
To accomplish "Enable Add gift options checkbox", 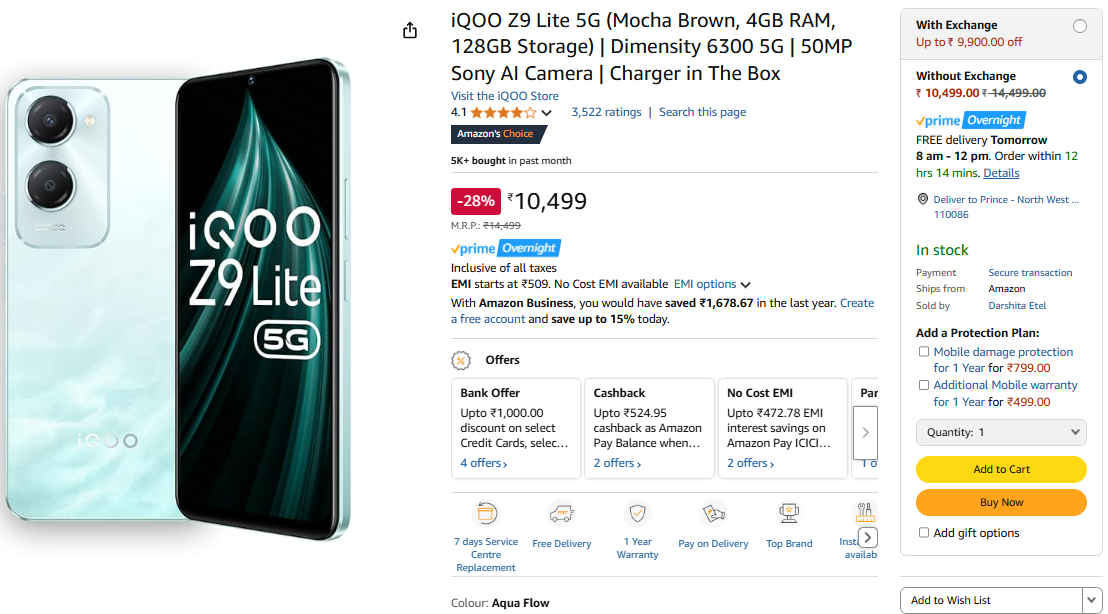I will tap(924, 533).
